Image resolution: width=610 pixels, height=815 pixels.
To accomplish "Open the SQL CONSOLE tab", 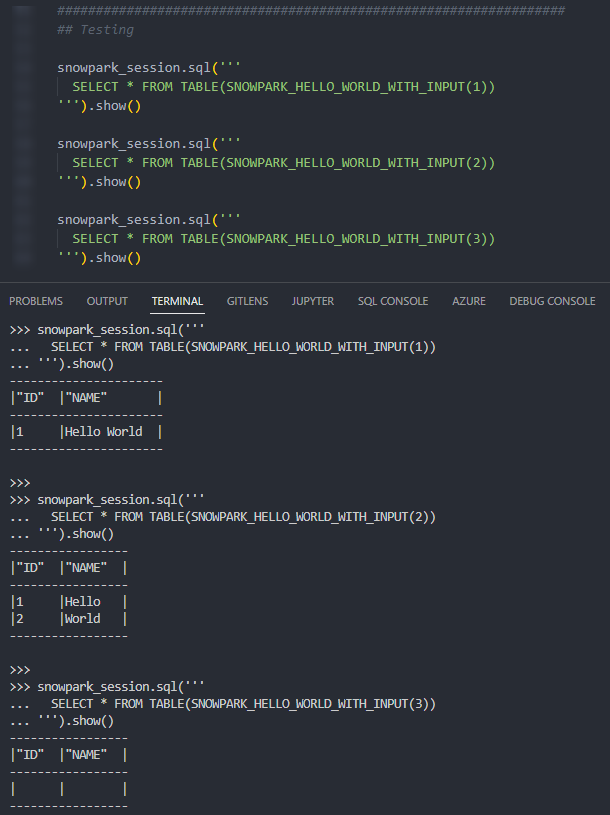I will point(393,301).
